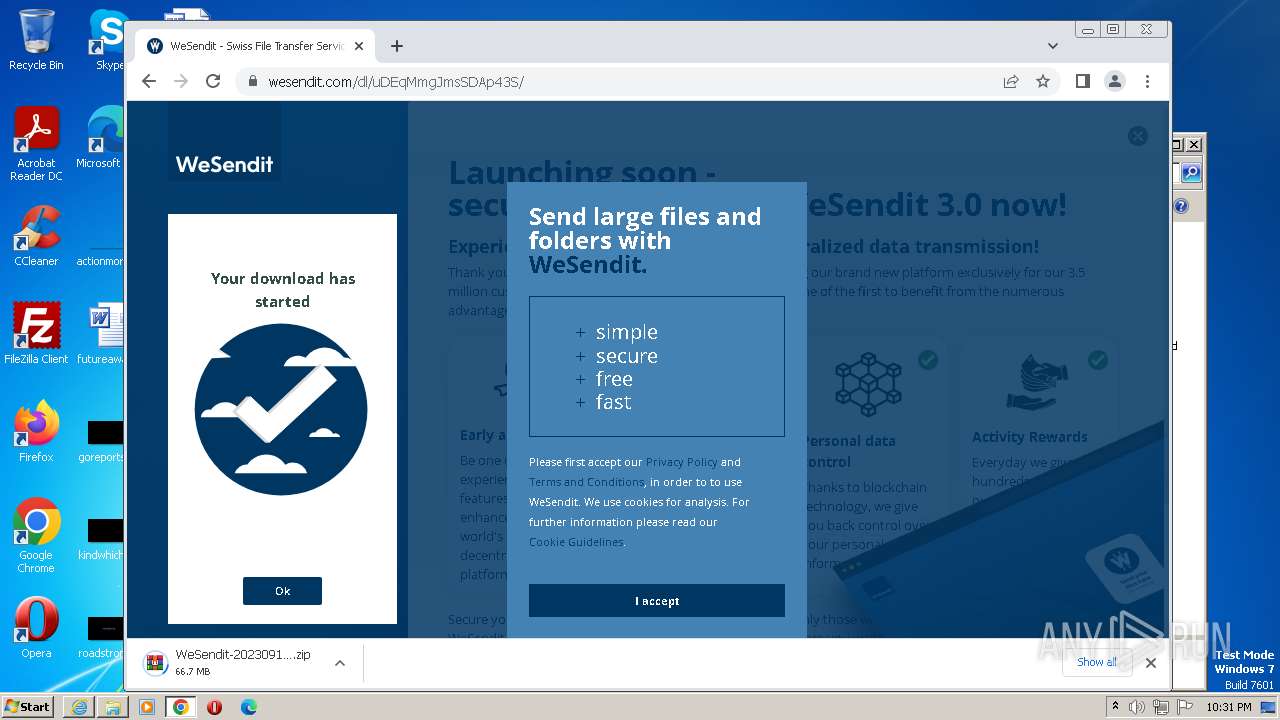Open Opera taskbar icon
The height and width of the screenshot is (720, 1280).
click(214, 707)
